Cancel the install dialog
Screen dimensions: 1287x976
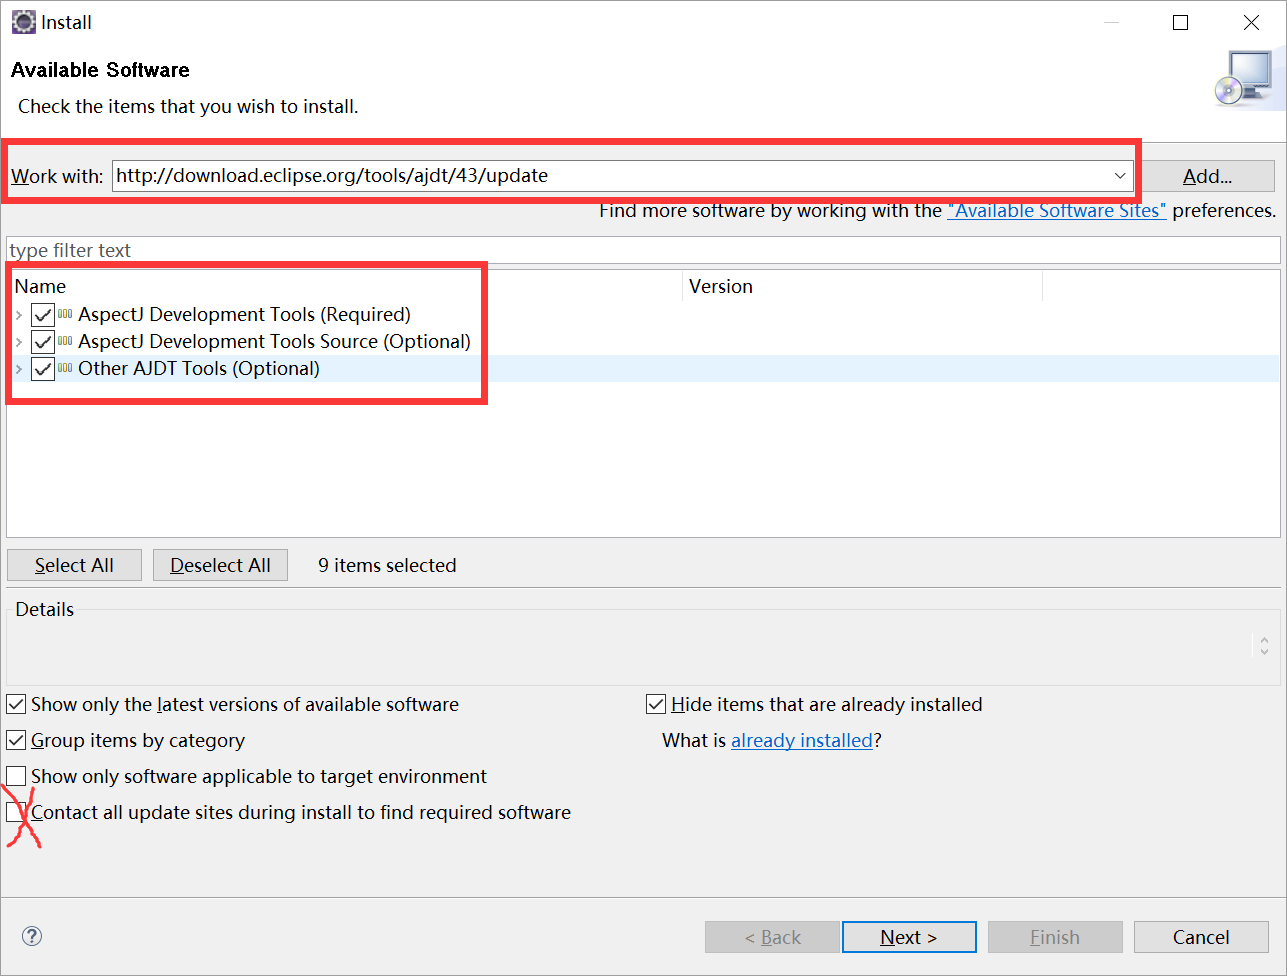pos(1201,937)
